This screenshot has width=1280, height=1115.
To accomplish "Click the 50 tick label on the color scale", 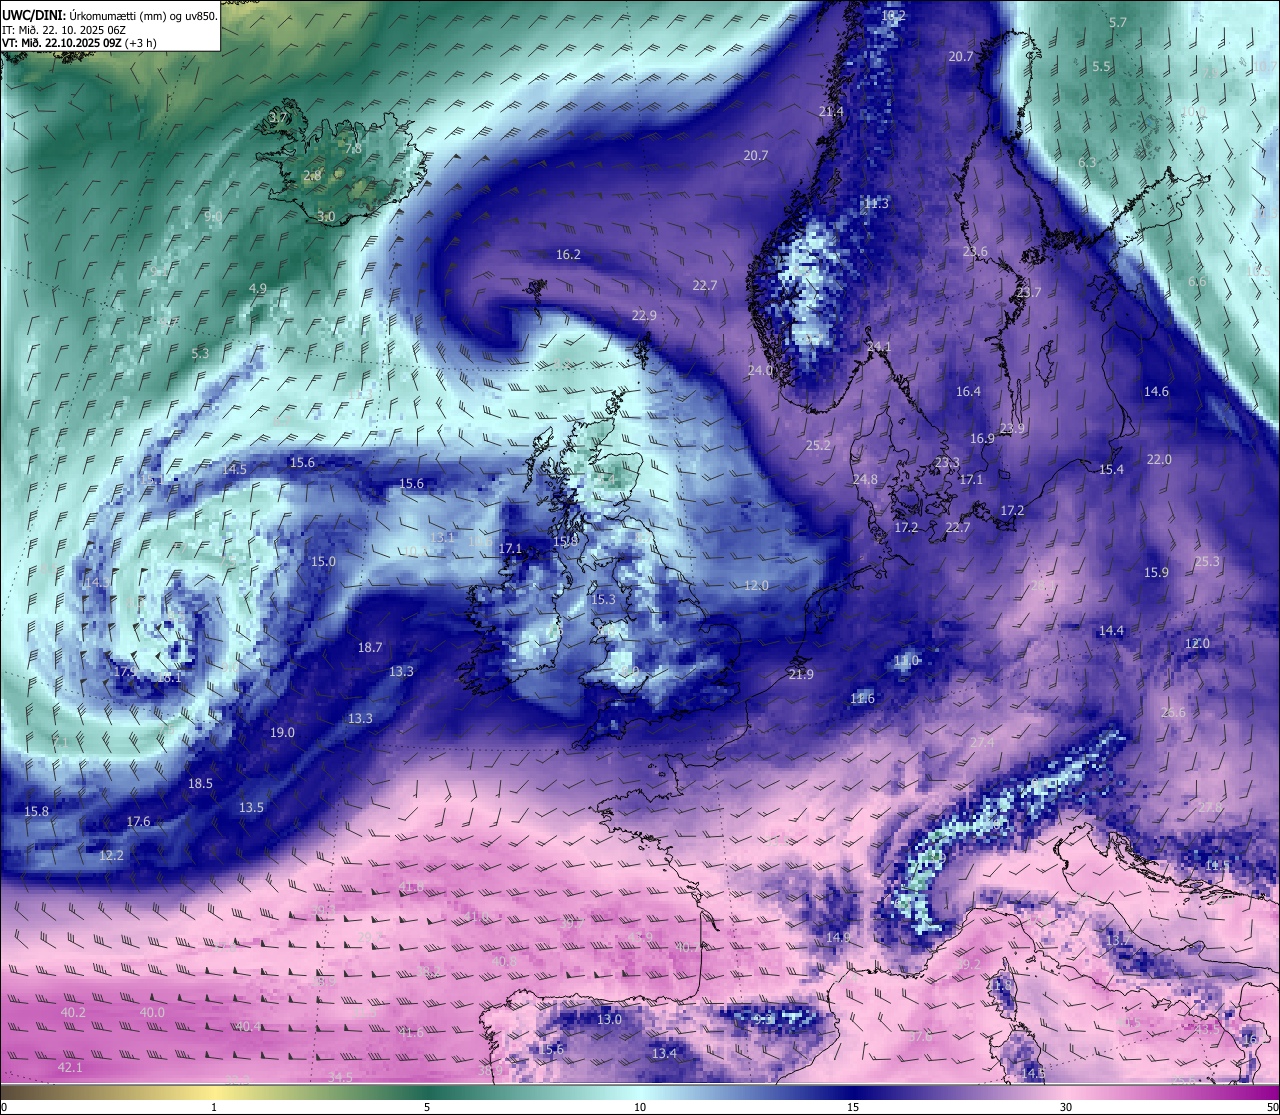I will pyautogui.click(x=1272, y=1107).
